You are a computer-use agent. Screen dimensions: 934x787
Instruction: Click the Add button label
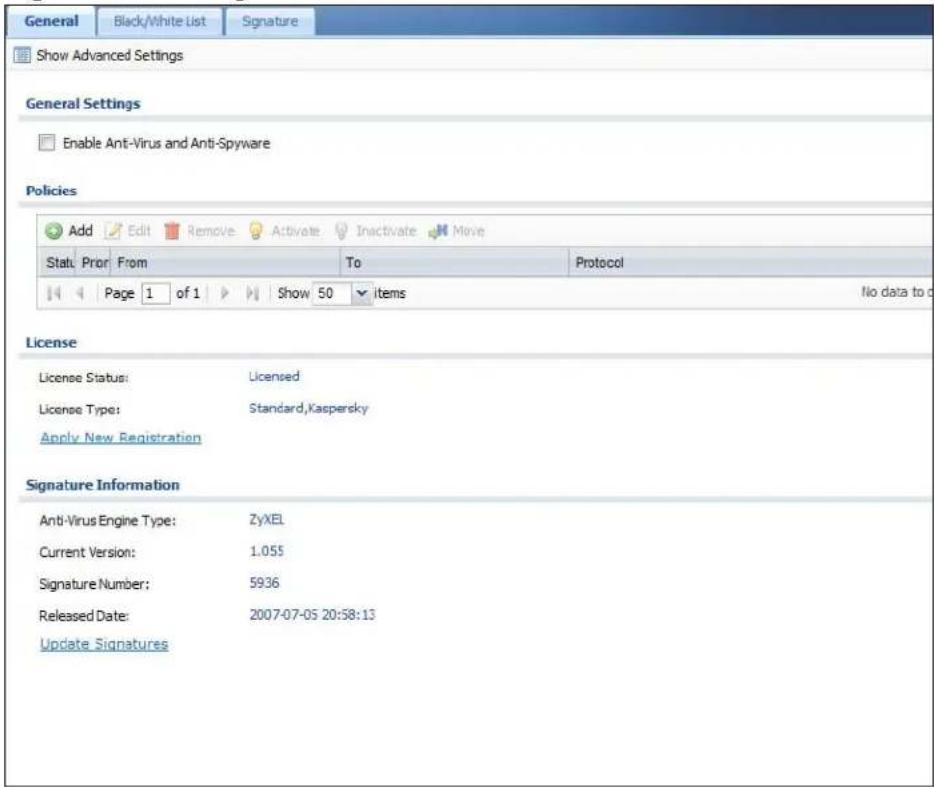click(80, 231)
